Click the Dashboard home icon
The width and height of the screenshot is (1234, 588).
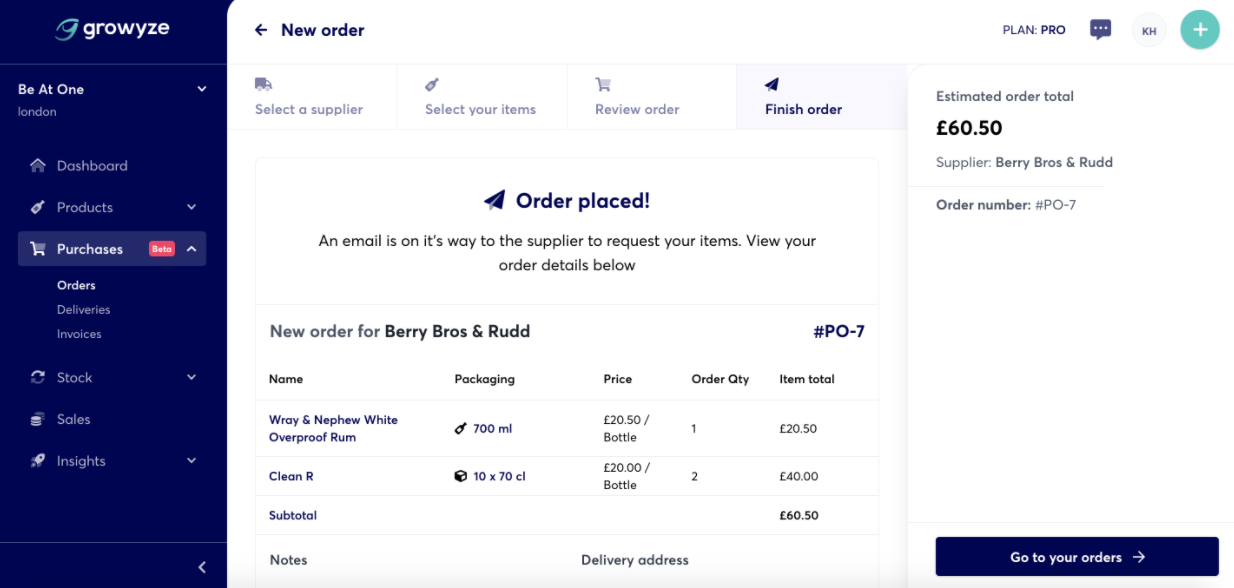click(38, 166)
